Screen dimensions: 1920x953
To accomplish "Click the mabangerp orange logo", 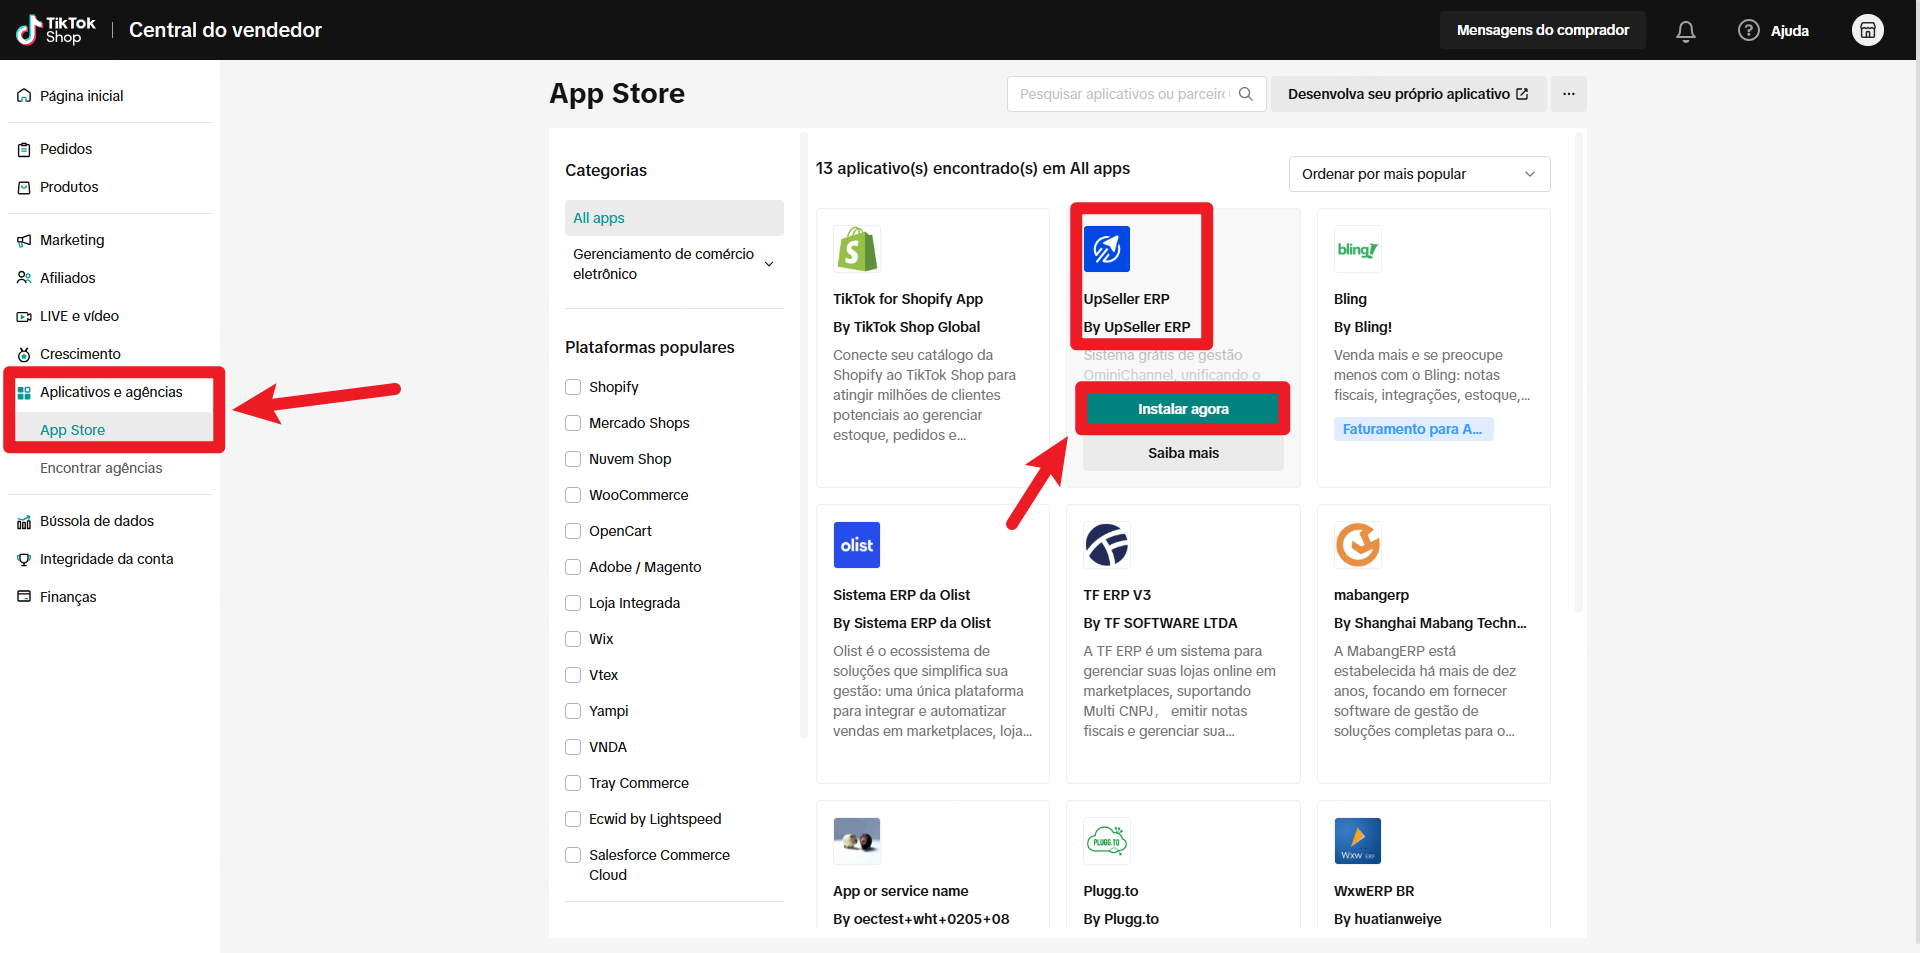I will [x=1358, y=545].
